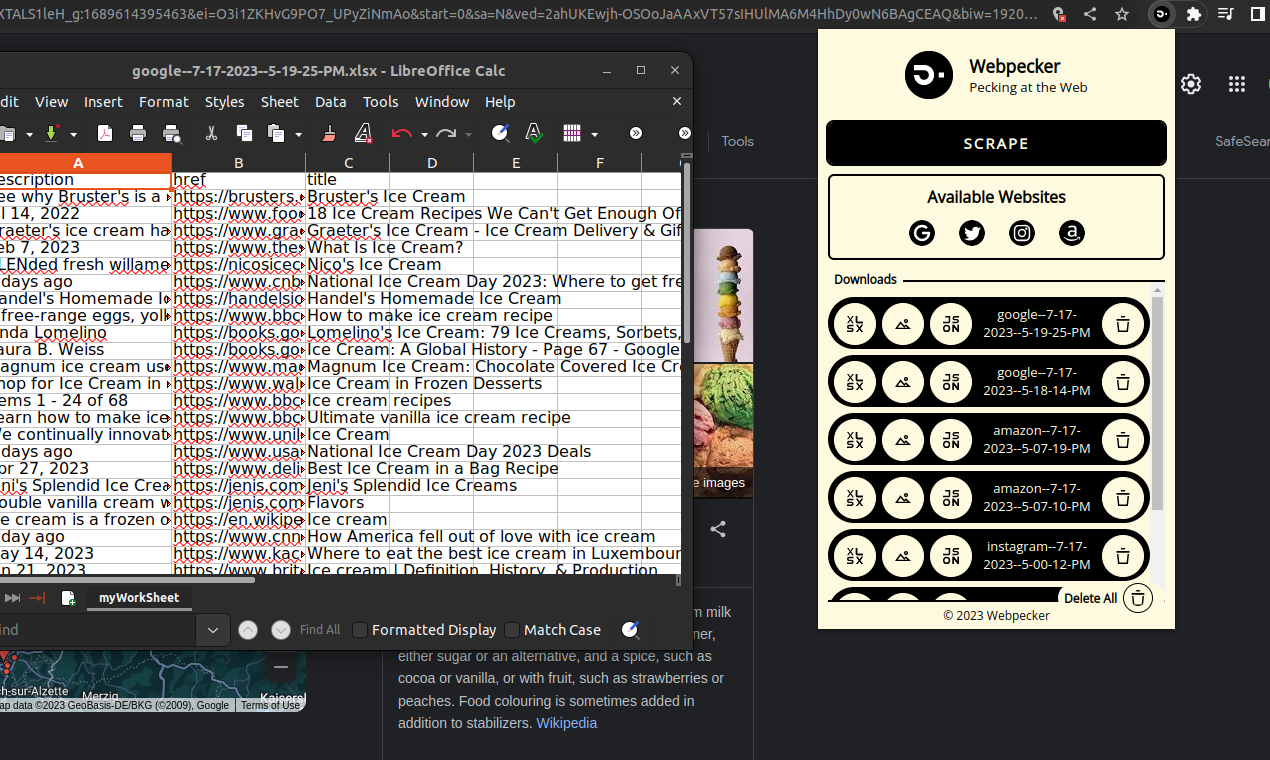This screenshot has width=1270, height=760.
Task: Open the Google apps grid icon
Action: pyautogui.click(x=1237, y=84)
